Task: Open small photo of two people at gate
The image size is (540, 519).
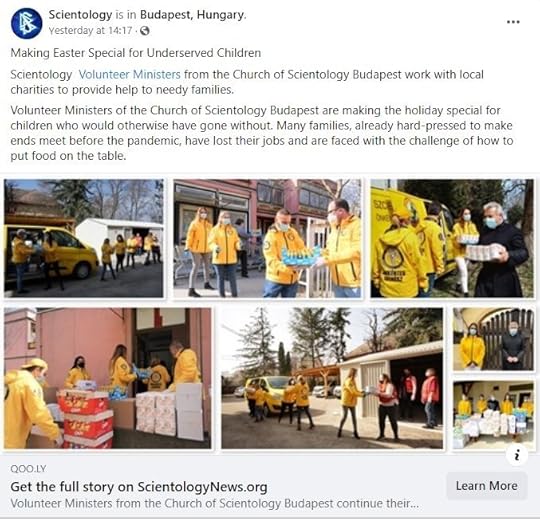Action: click(x=493, y=339)
